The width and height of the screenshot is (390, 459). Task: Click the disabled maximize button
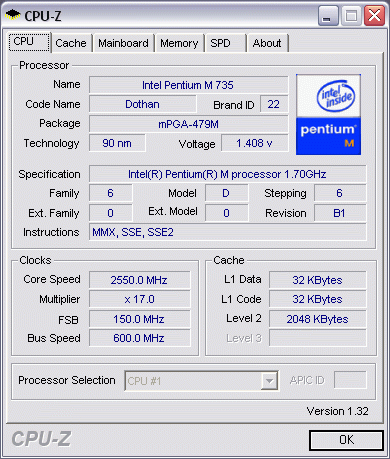[x=351, y=16]
